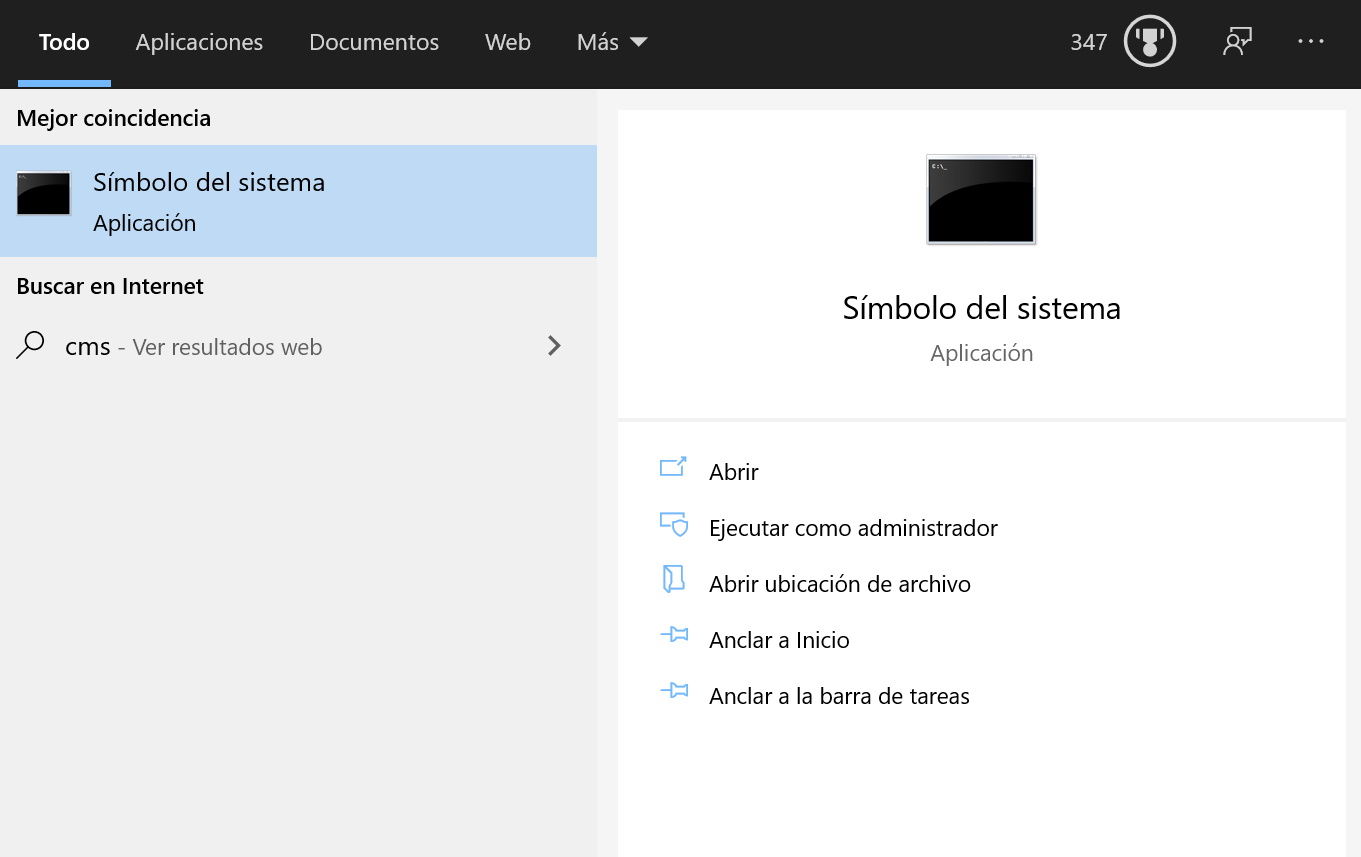This screenshot has width=1361, height=857.
Task: Switch to the Documentos tab
Action: point(374,42)
